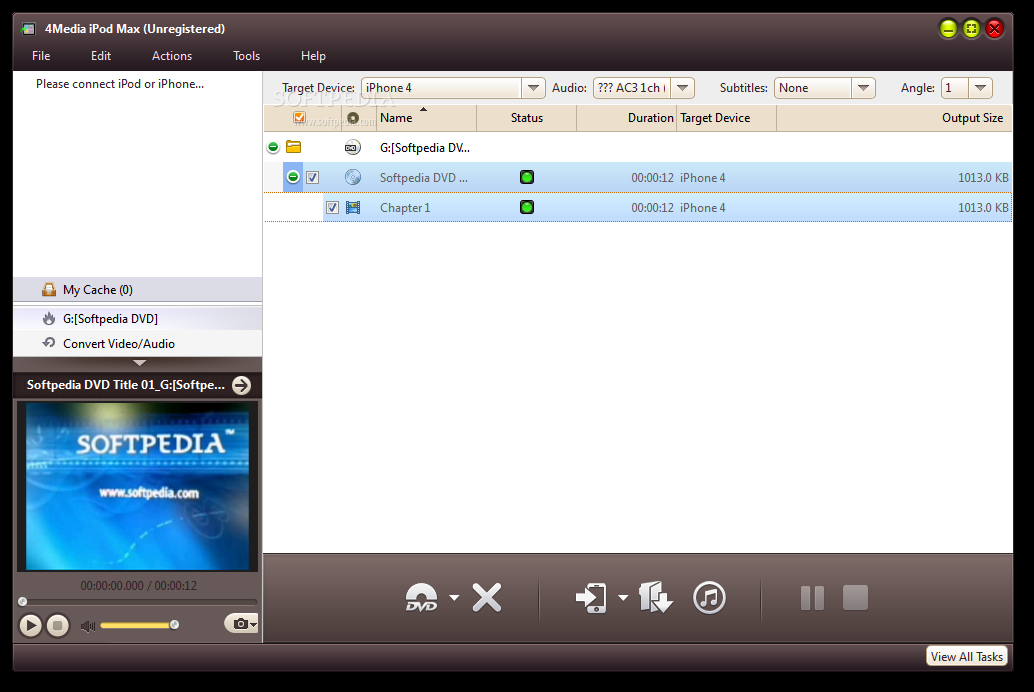Viewport: 1034px width, 692px height.
Task: Open the Actions menu
Action: point(172,56)
